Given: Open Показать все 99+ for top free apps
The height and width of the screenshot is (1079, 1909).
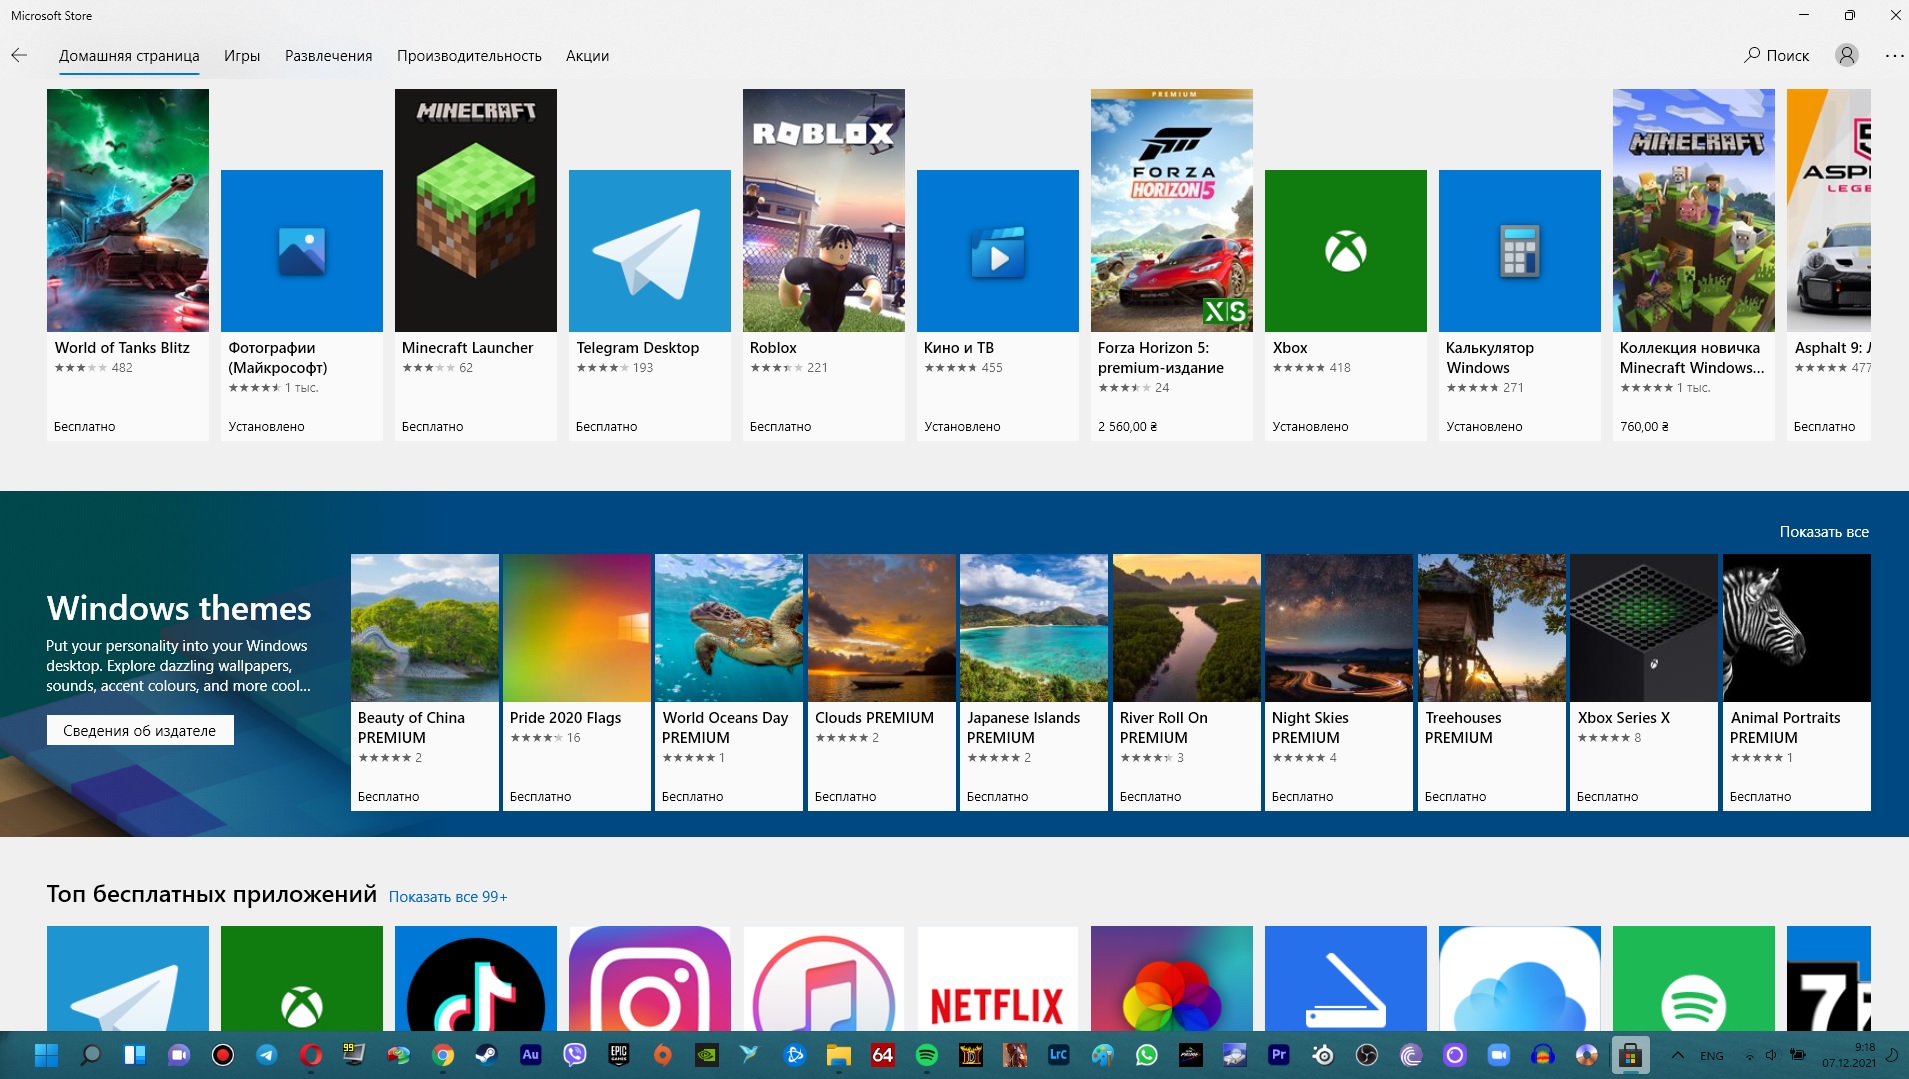Looking at the screenshot, I should click(450, 896).
